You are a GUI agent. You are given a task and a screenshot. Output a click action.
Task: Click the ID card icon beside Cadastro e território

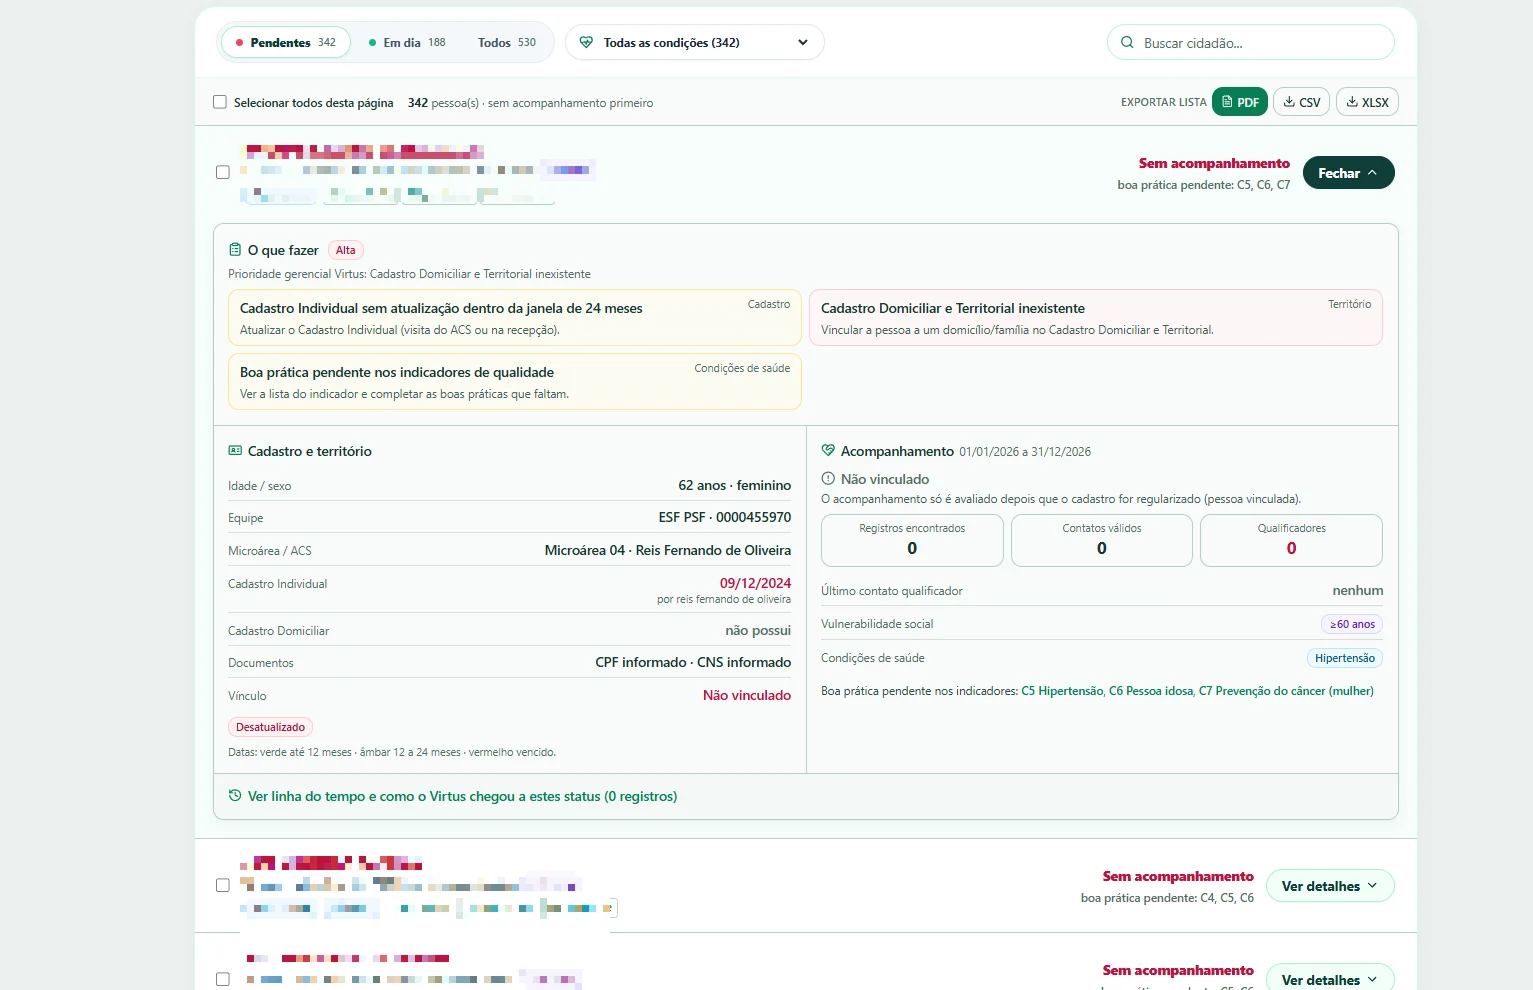click(x=235, y=451)
